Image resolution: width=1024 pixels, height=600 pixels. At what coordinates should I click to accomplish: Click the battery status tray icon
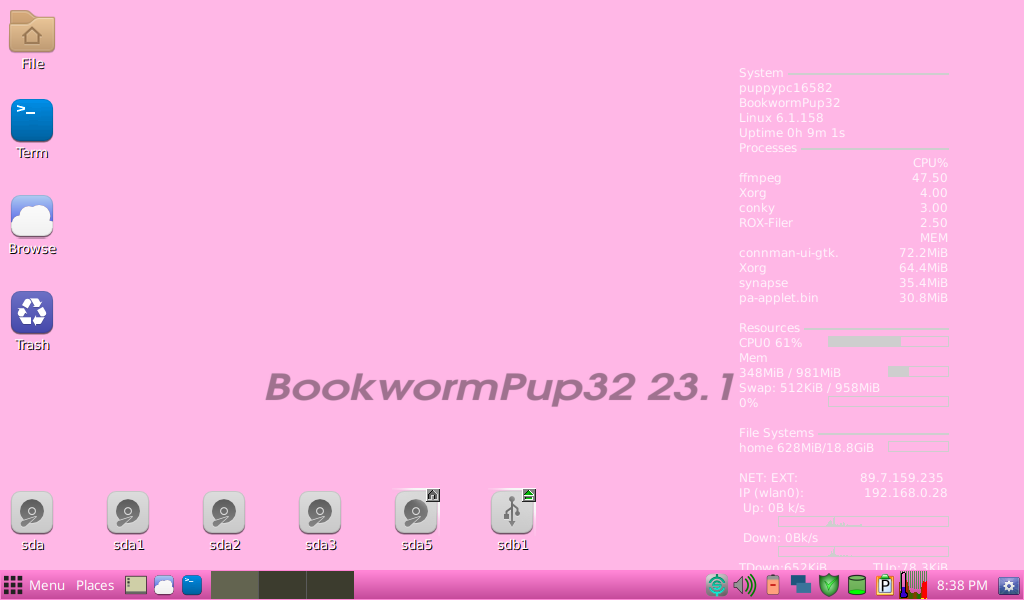coord(772,585)
